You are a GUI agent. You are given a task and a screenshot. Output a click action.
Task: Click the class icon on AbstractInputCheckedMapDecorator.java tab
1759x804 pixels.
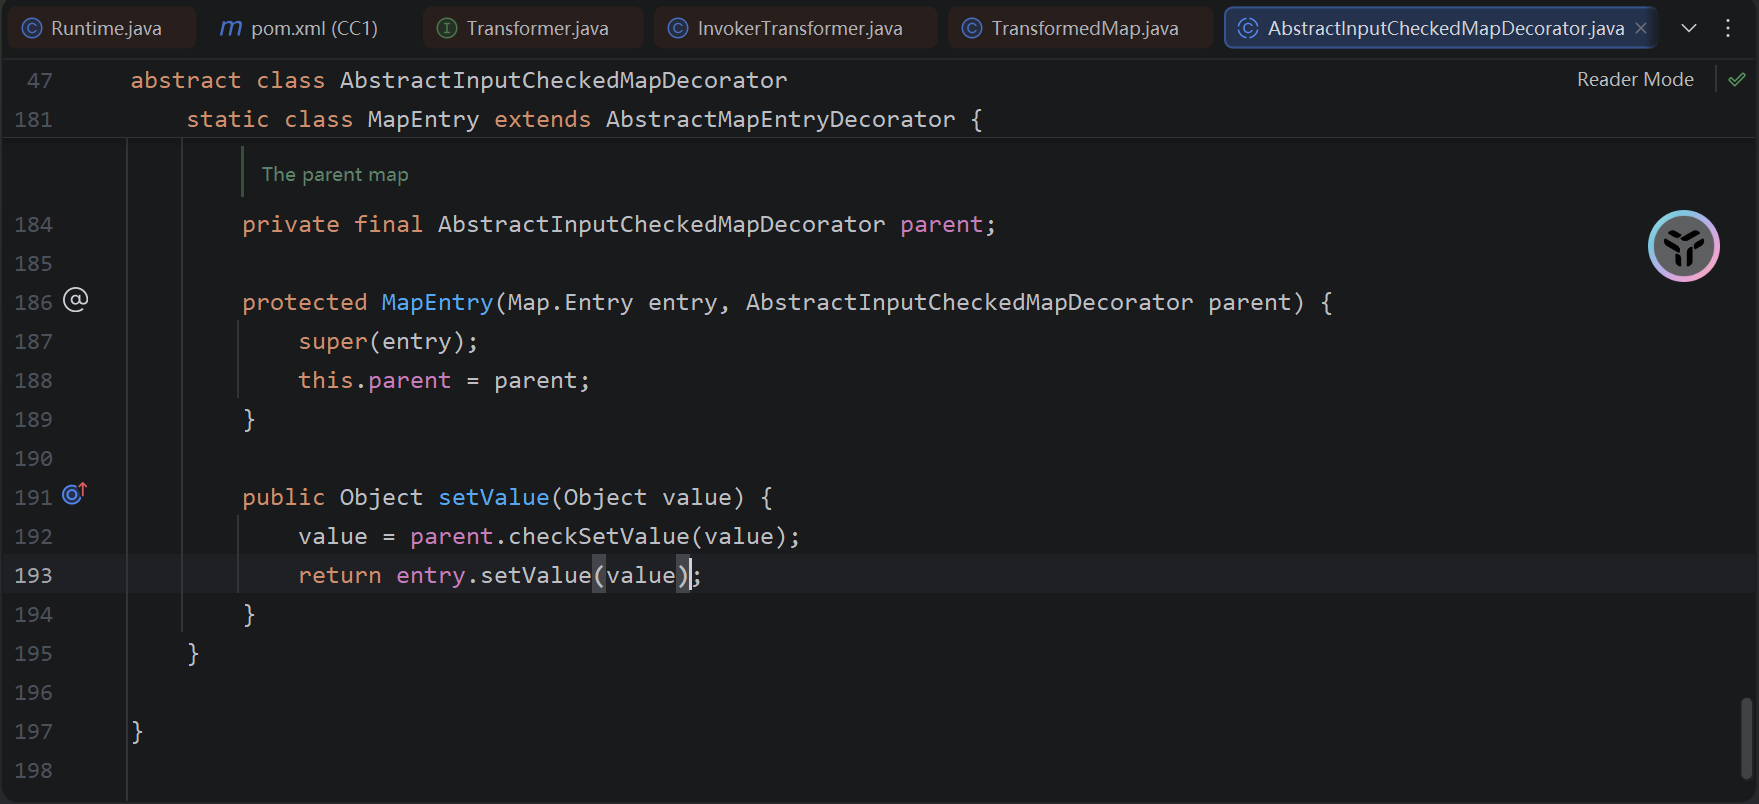tap(1248, 28)
